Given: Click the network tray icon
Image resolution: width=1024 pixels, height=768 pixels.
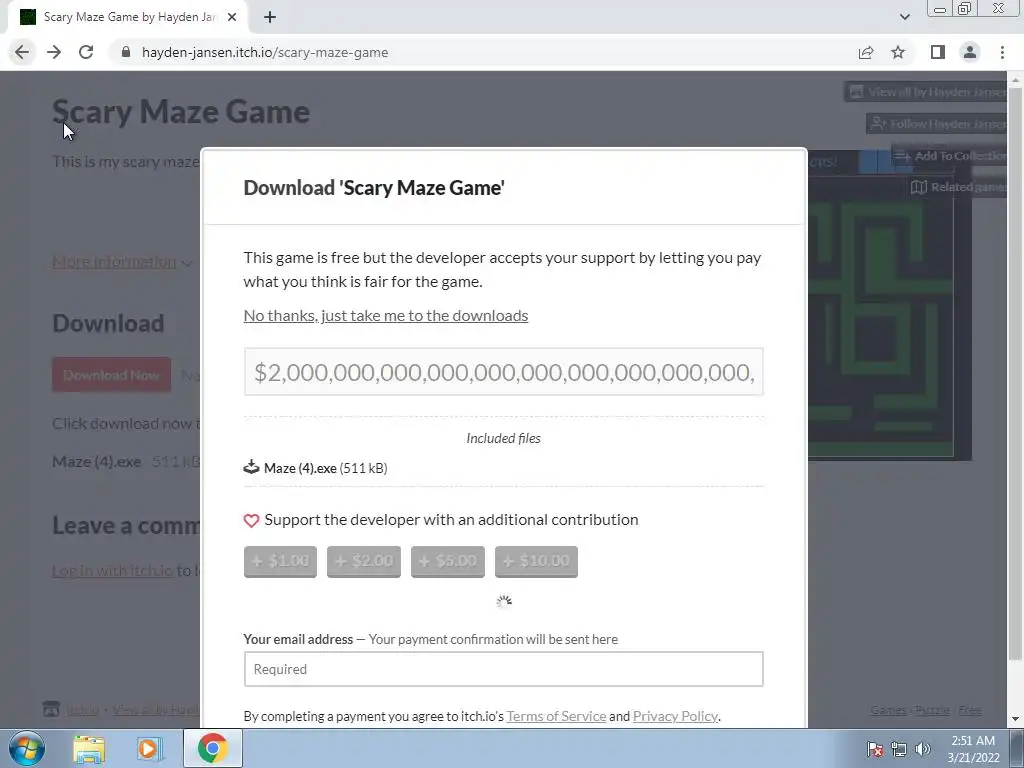Looking at the screenshot, I should (x=899, y=749).
